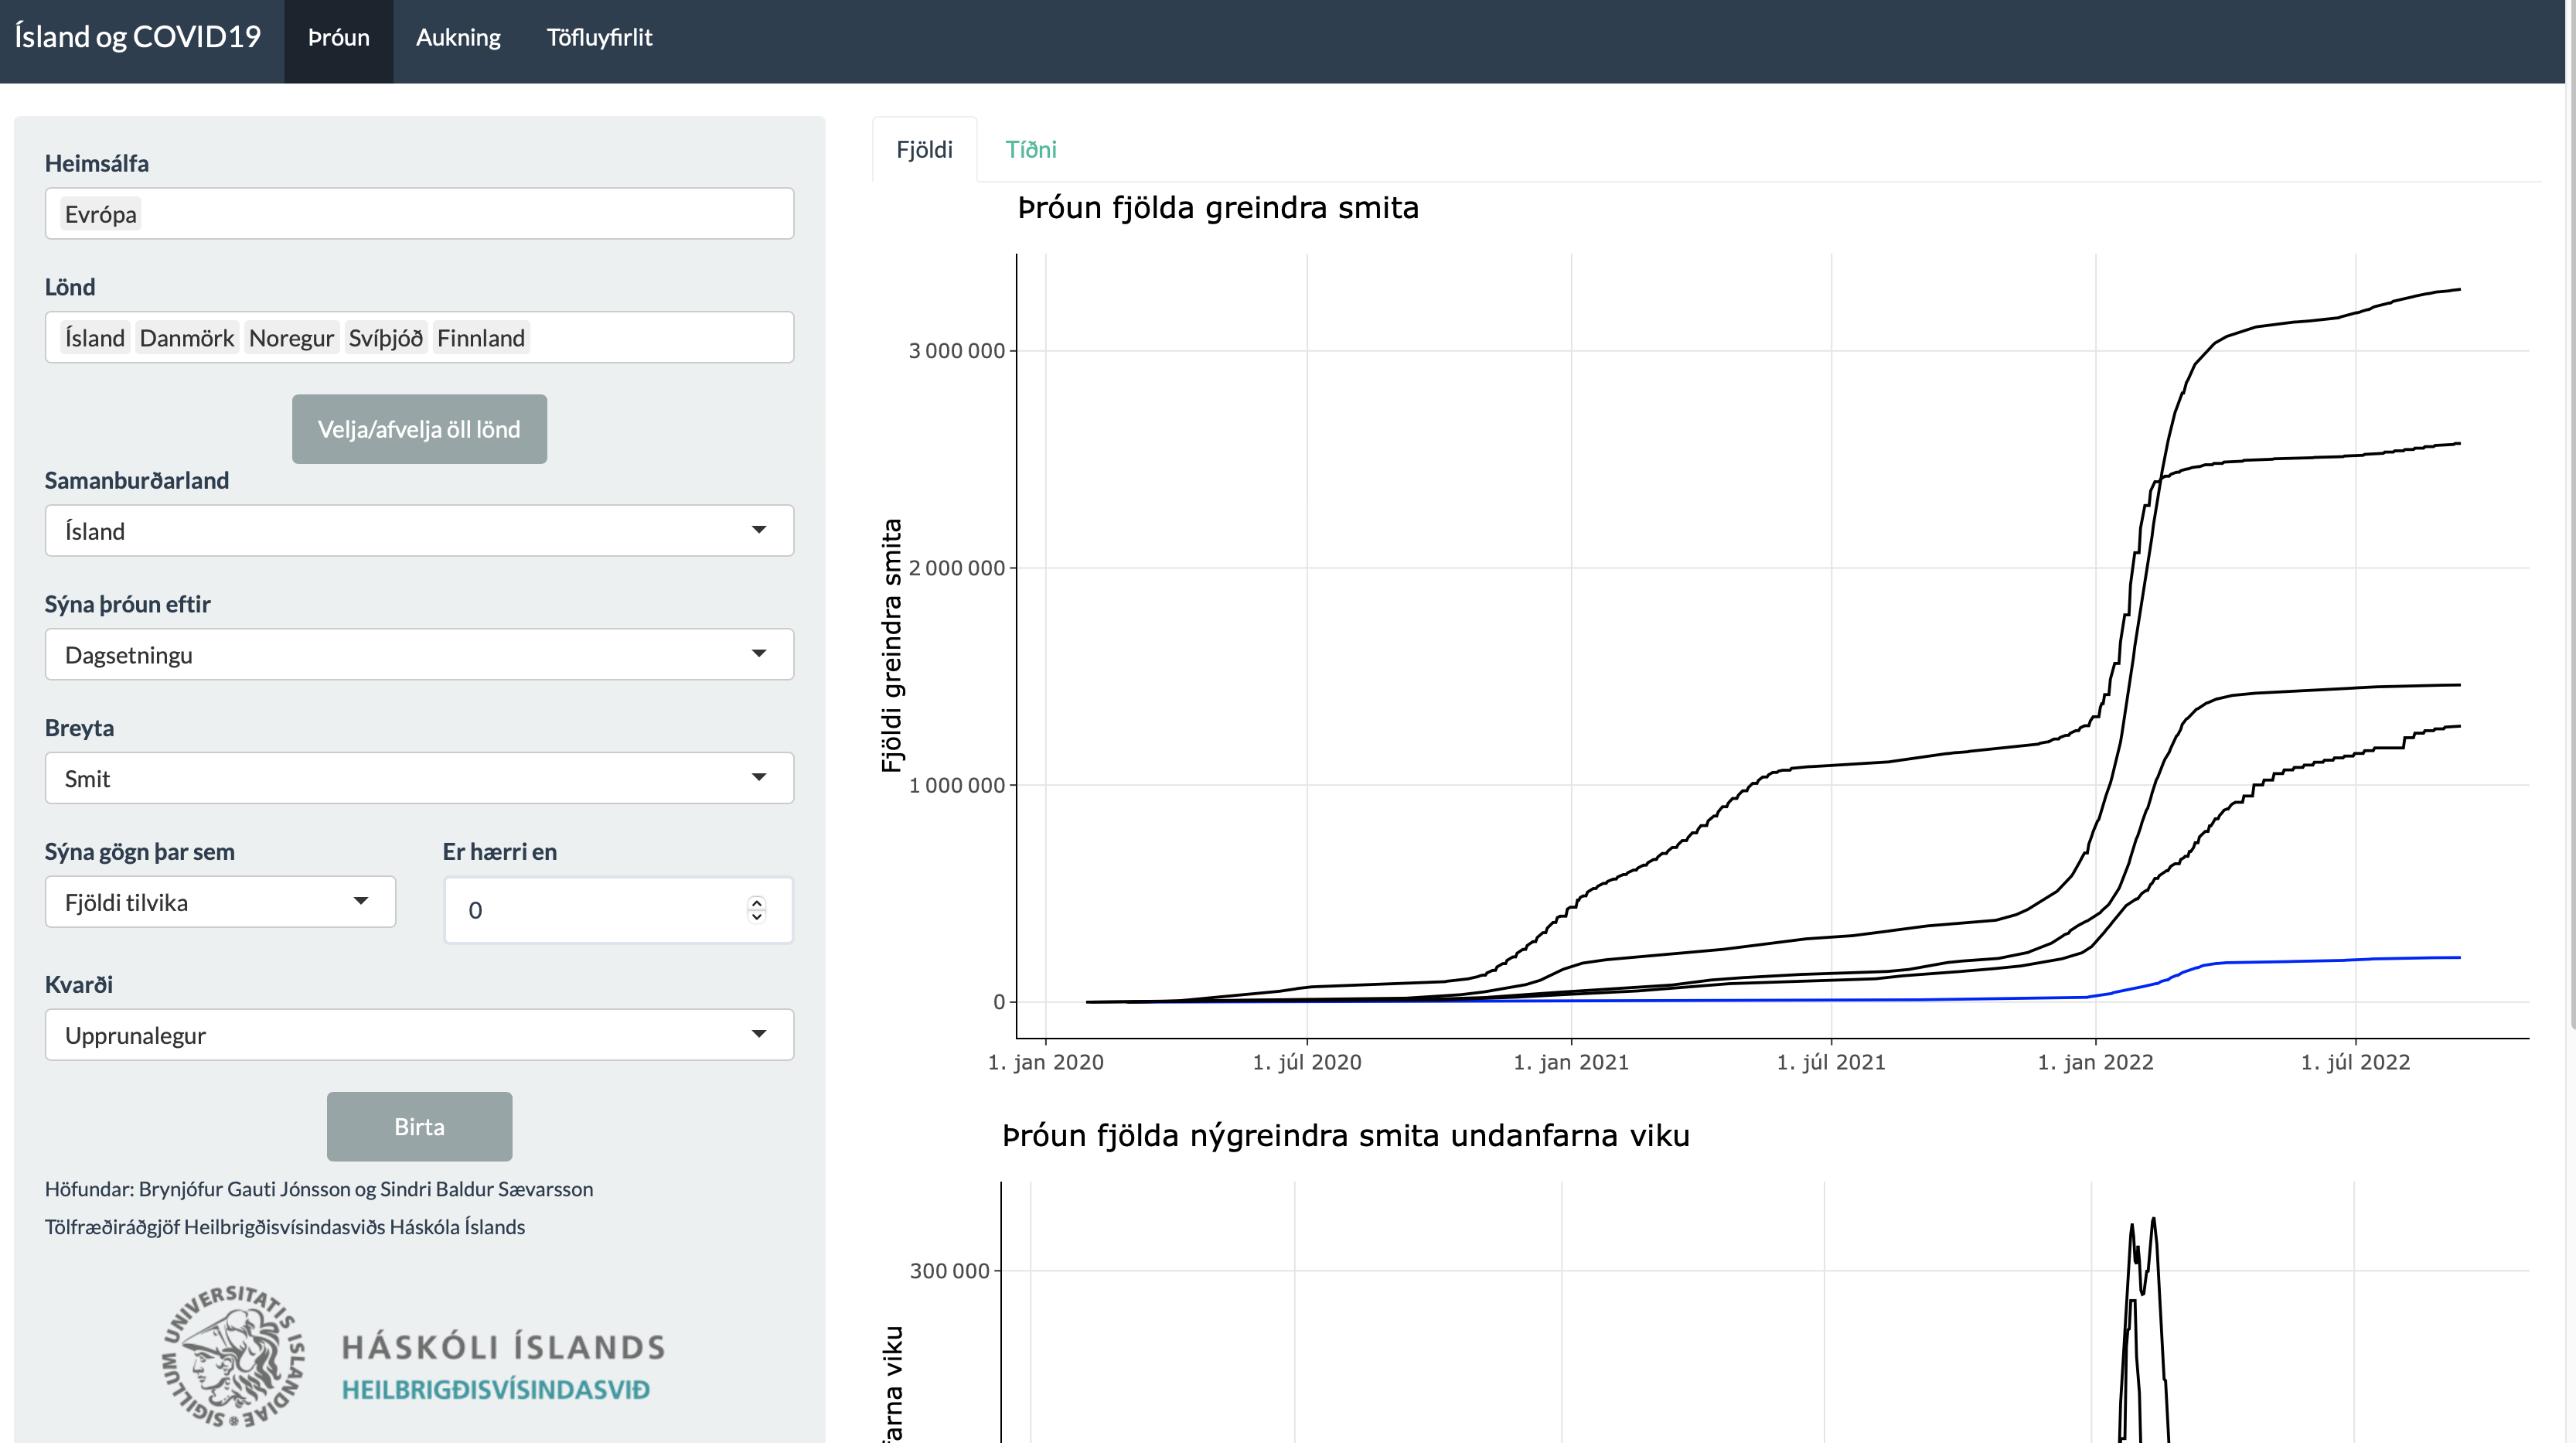The image size is (2576, 1443).
Task: Open the Sýna þróun eftir dropdown
Action: pyautogui.click(x=419, y=654)
